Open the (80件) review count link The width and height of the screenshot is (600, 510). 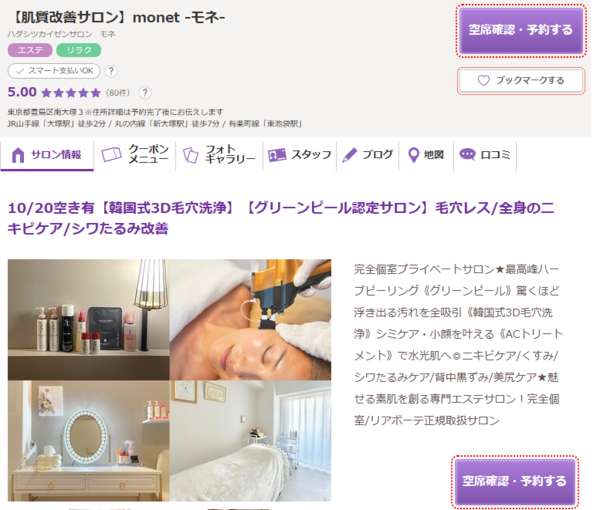[x=118, y=93]
